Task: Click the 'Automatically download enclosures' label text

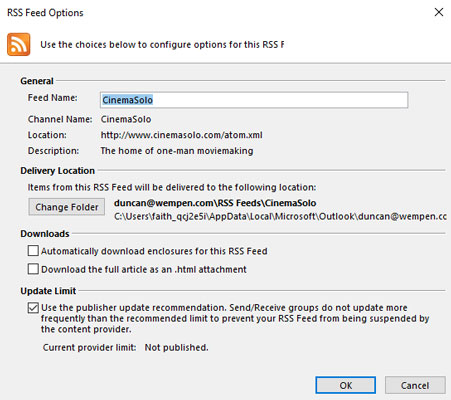Action: (x=154, y=251)
